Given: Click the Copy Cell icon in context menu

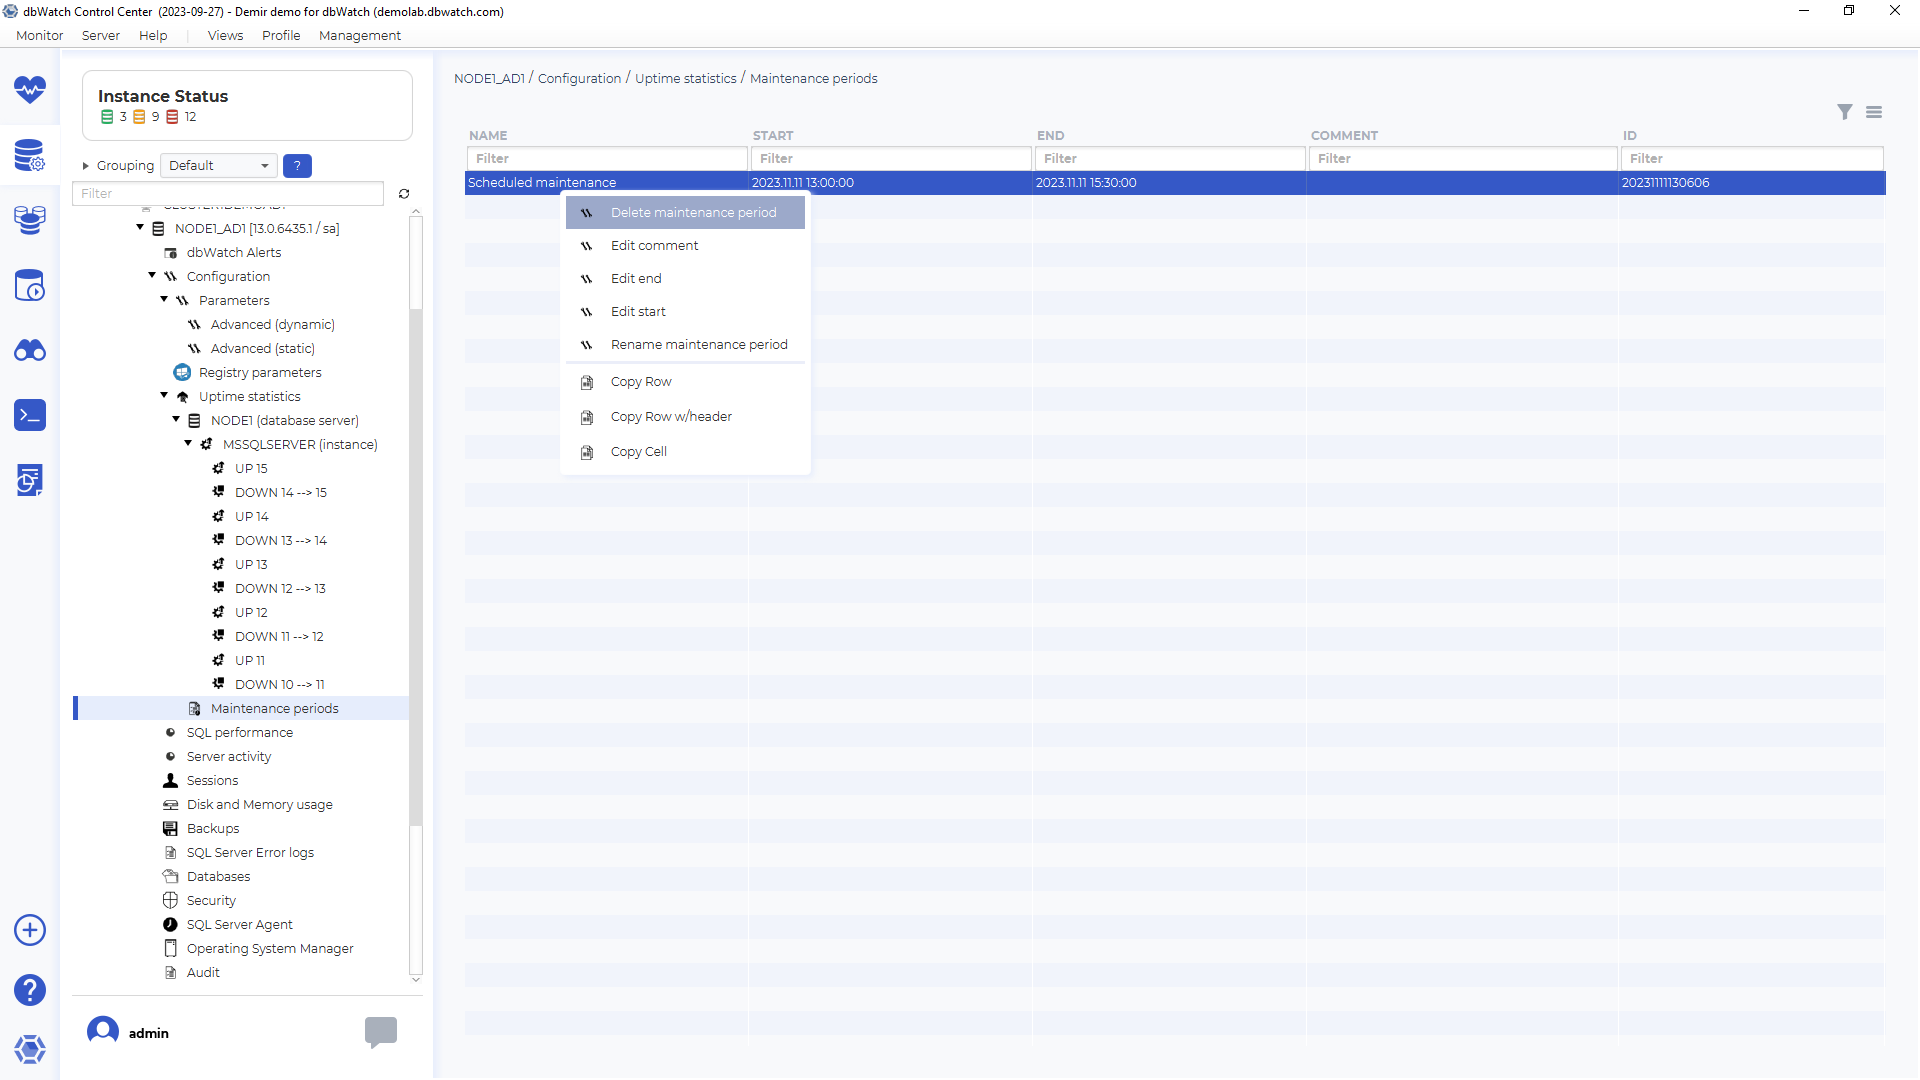Looking at the screenshot, I should [587, 452].
